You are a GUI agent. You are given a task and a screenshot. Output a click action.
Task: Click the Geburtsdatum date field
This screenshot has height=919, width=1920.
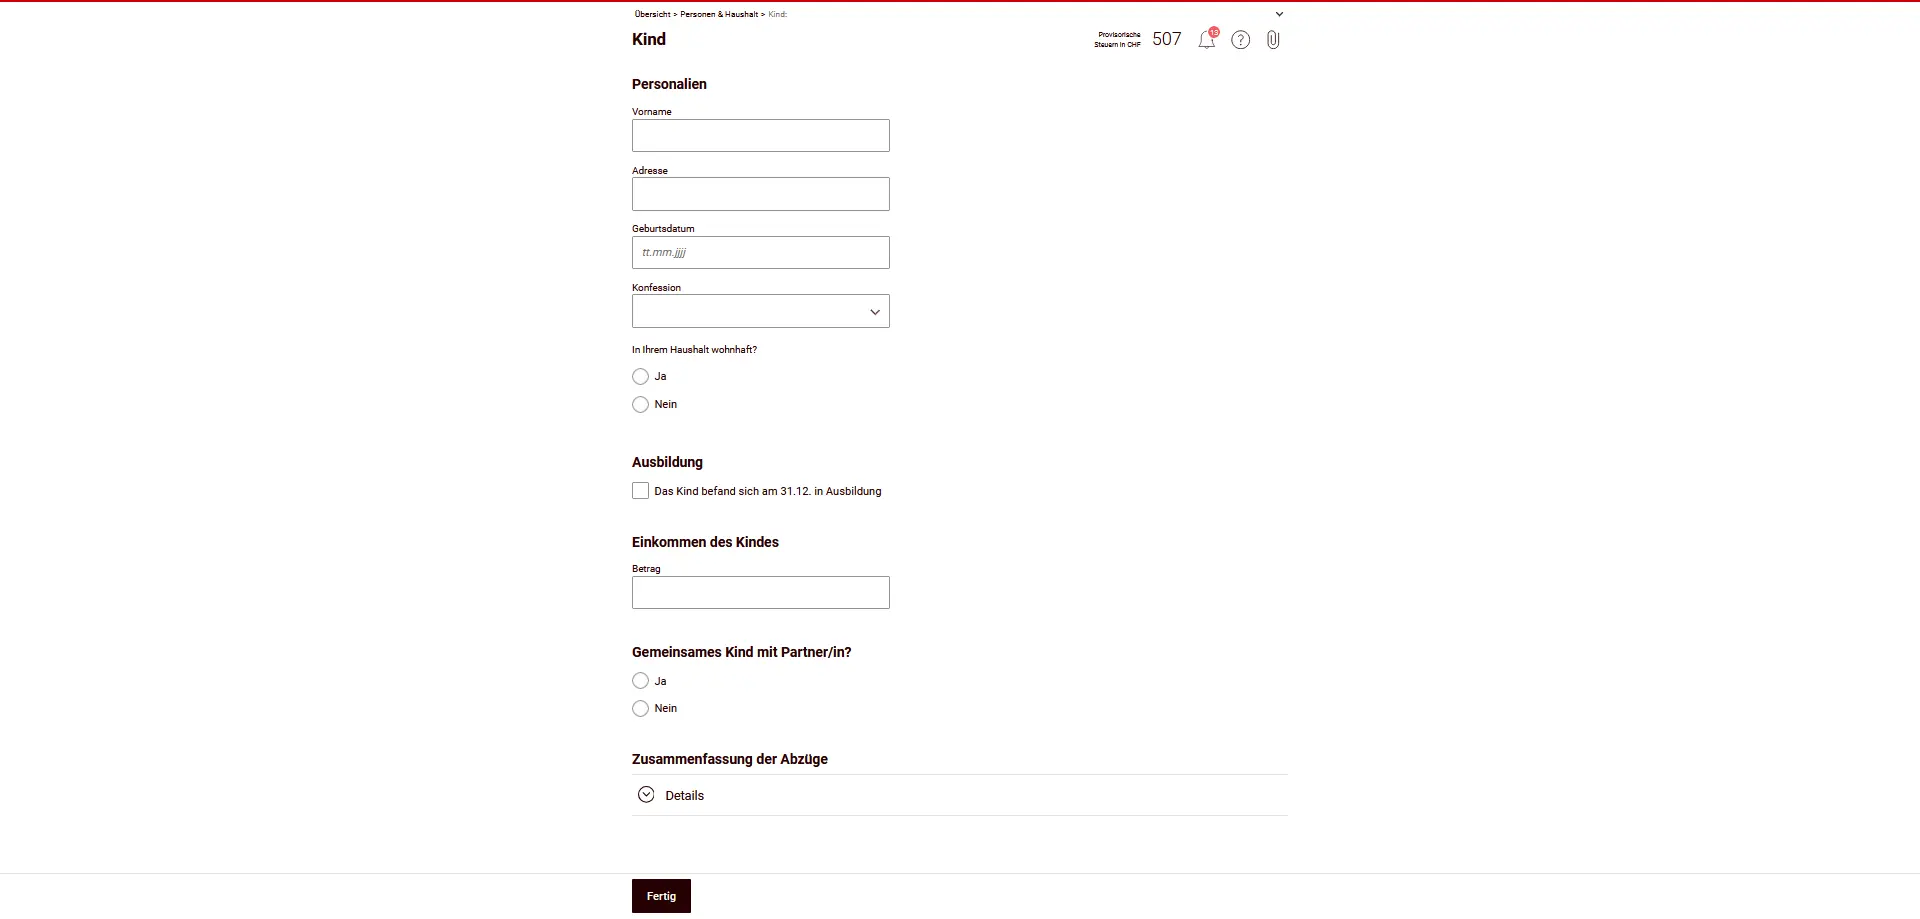(x=760, y=253)
